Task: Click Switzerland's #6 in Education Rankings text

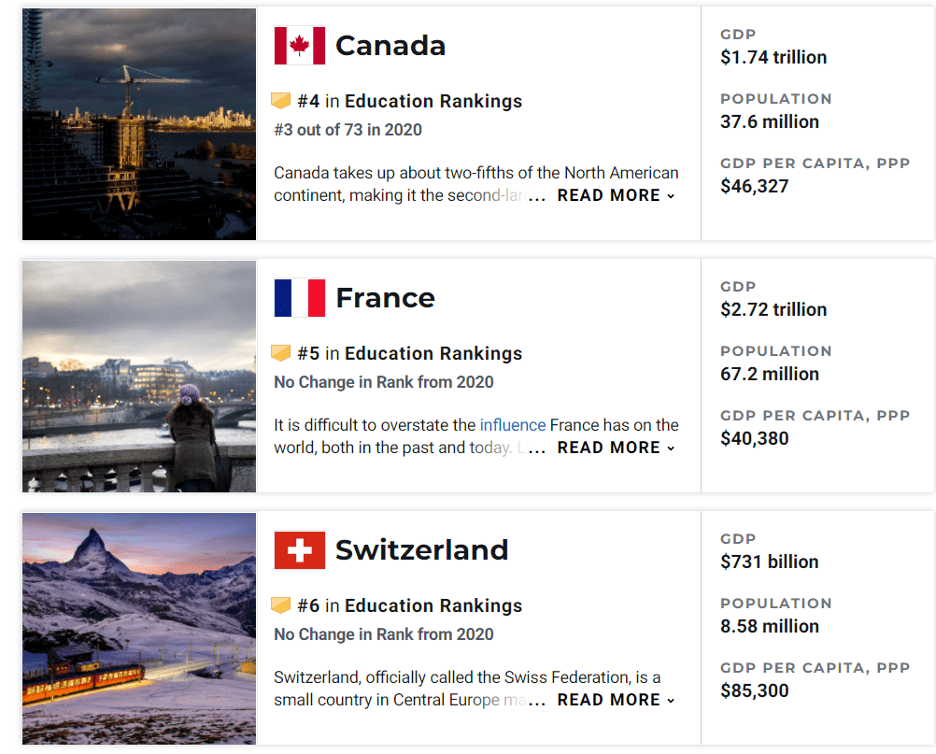Action: [x=410, y=605]
